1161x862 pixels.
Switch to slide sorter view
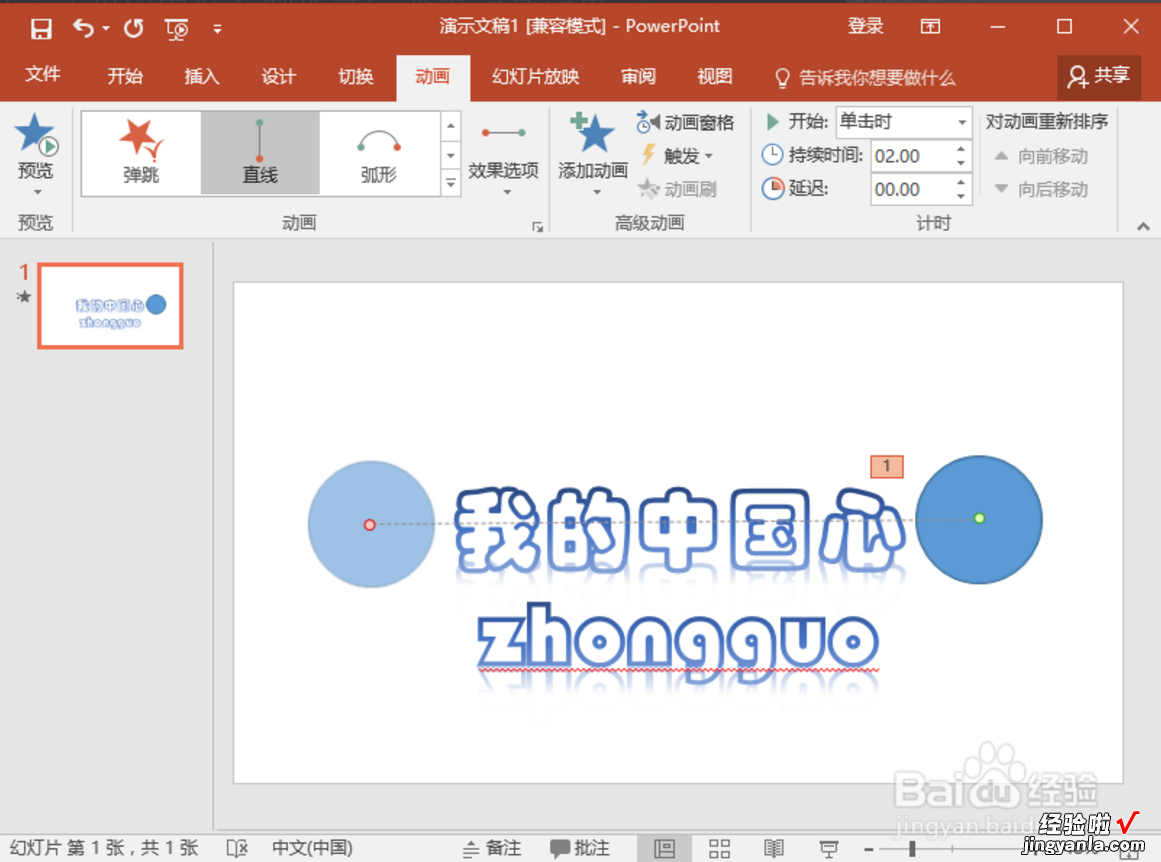719,848
